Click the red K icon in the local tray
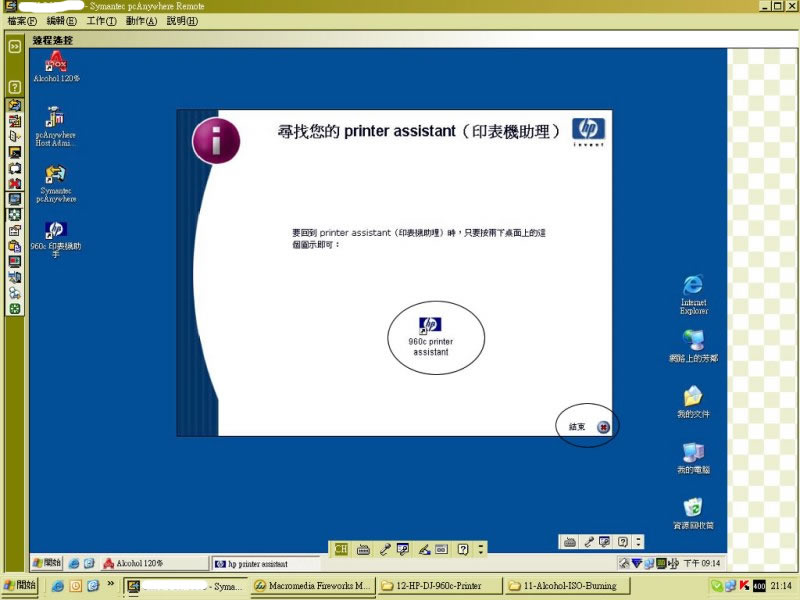 point(744,585)
